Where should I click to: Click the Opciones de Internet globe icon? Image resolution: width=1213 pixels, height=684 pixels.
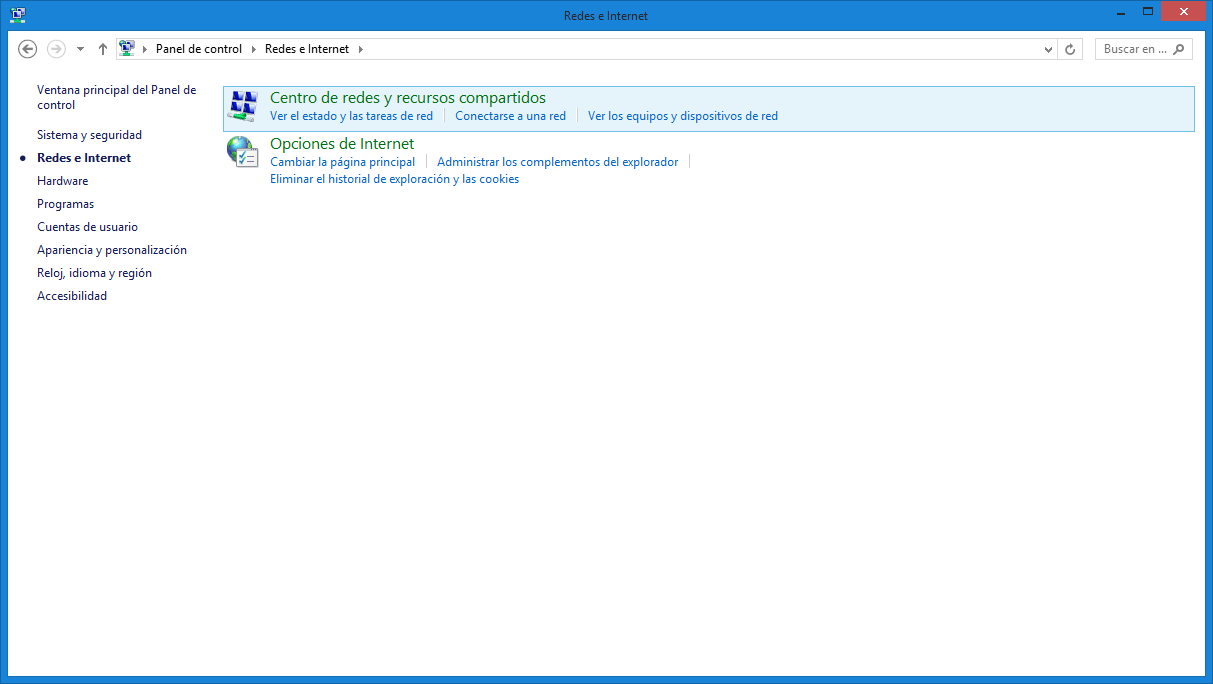tap(243, 152)
